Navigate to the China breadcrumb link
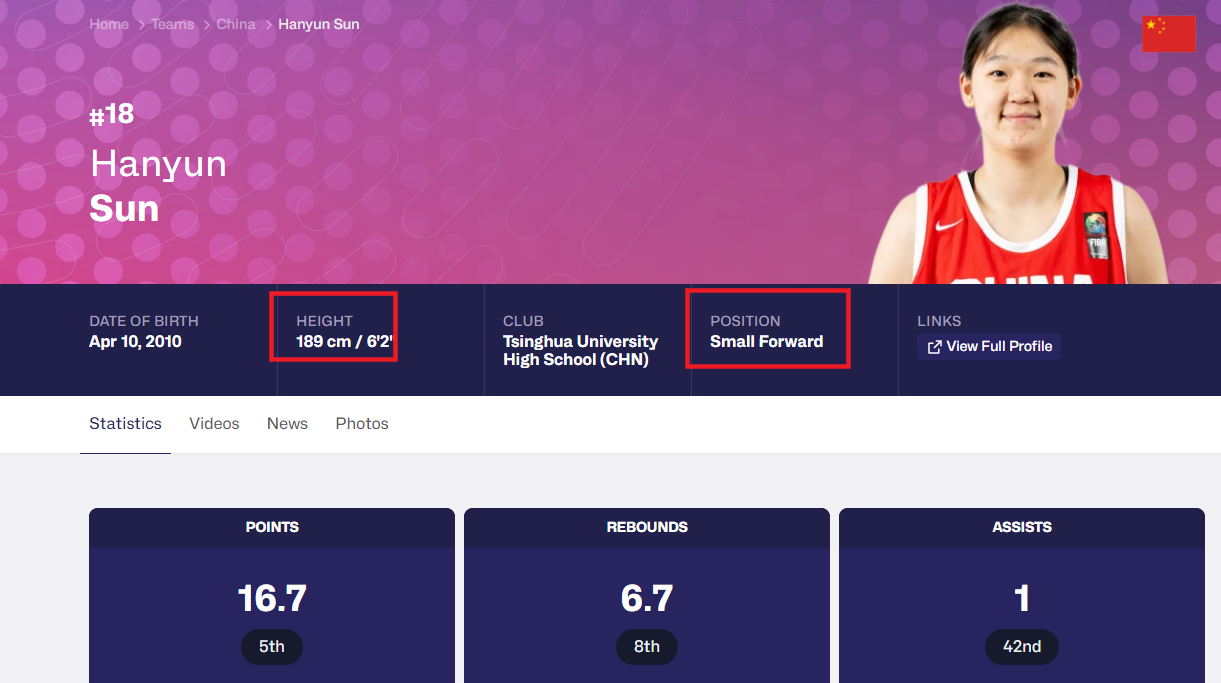The width and height of the screenshot is (1221, 683). (236, 24)
